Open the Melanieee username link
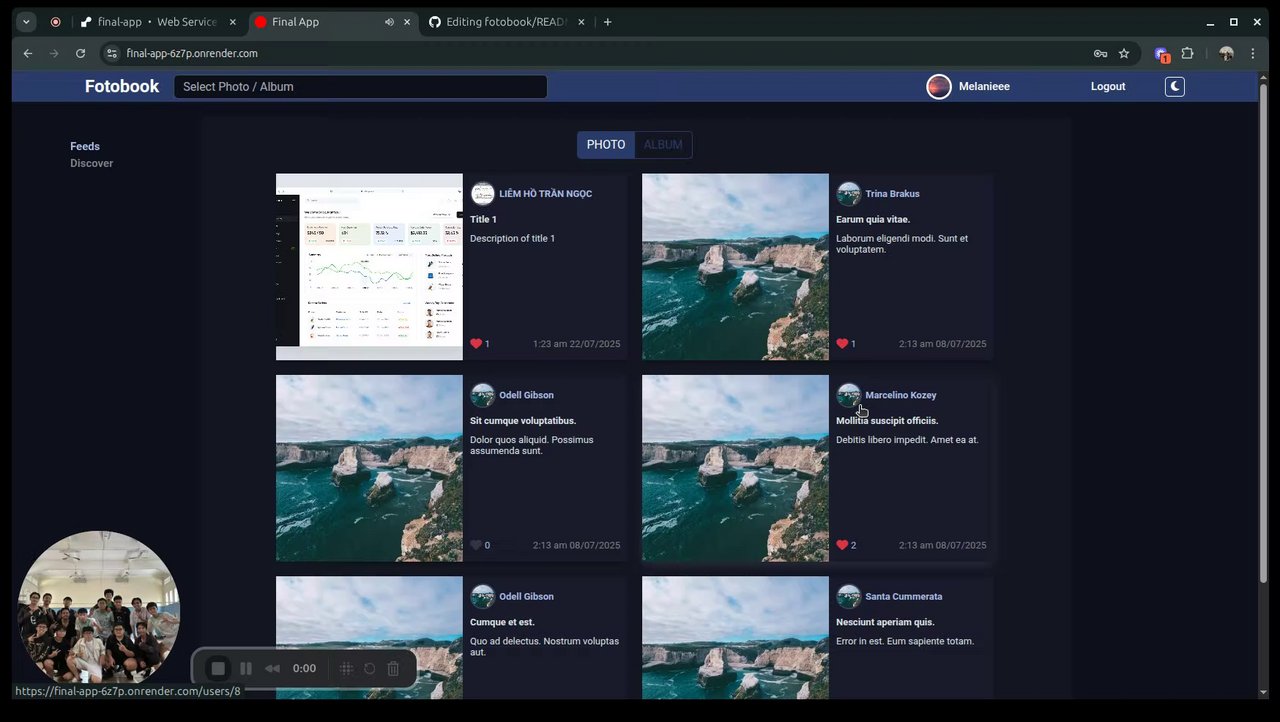The width and height of the screenshot is (1280, 722). click(x=984, y=87)
